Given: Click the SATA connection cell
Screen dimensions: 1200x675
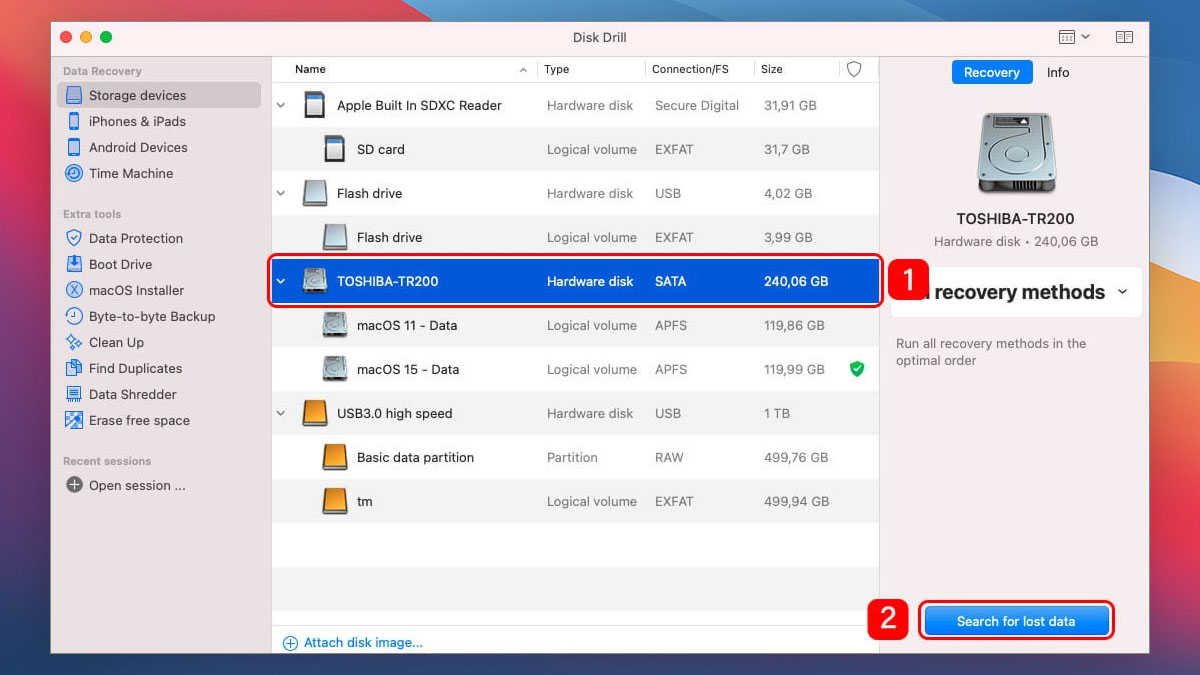Looking at the screenshot, I should click(x=670, y=281).
